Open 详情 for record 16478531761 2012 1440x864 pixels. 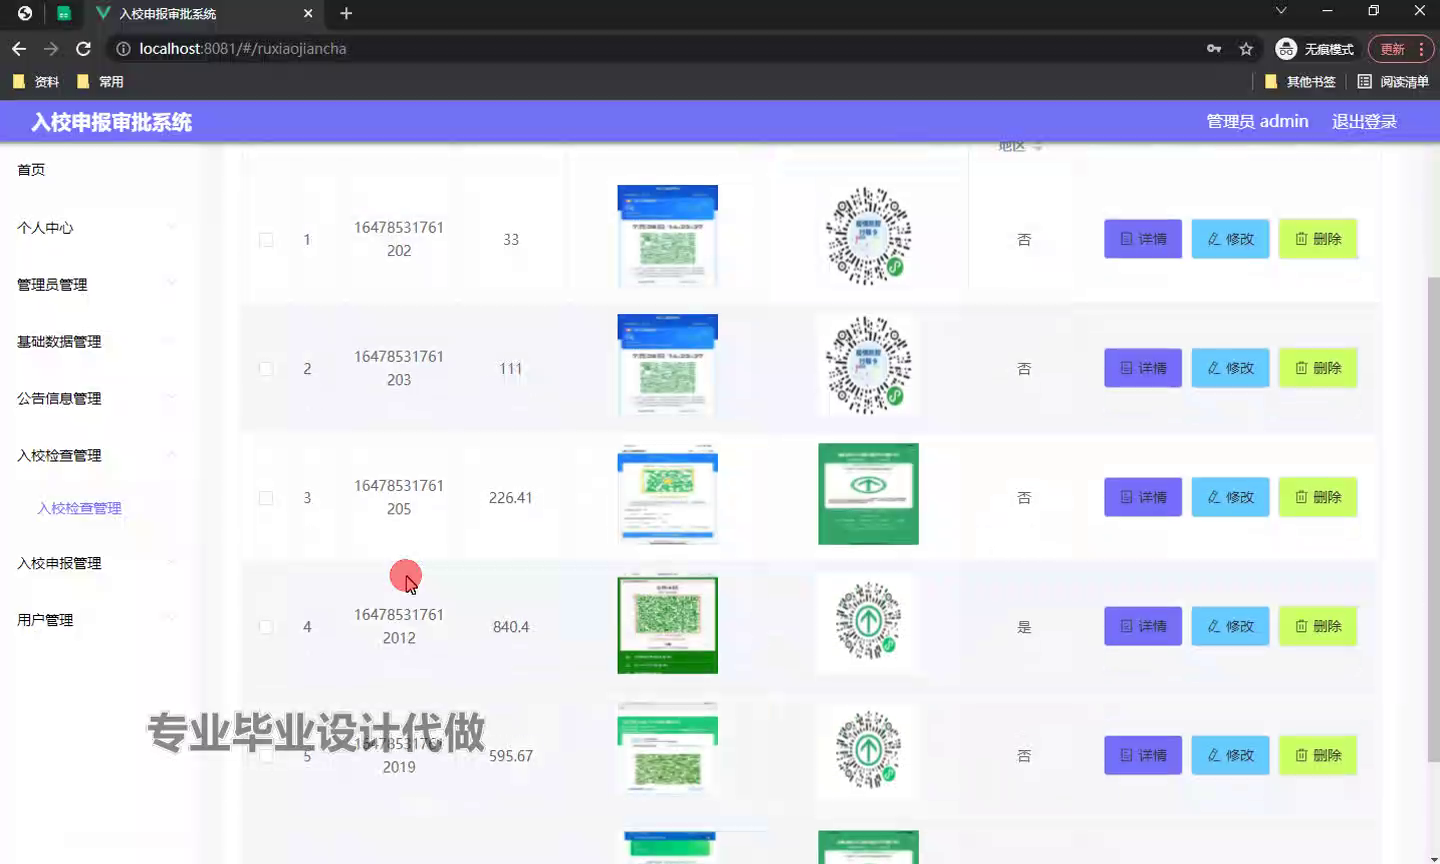tap(1143, 626)
